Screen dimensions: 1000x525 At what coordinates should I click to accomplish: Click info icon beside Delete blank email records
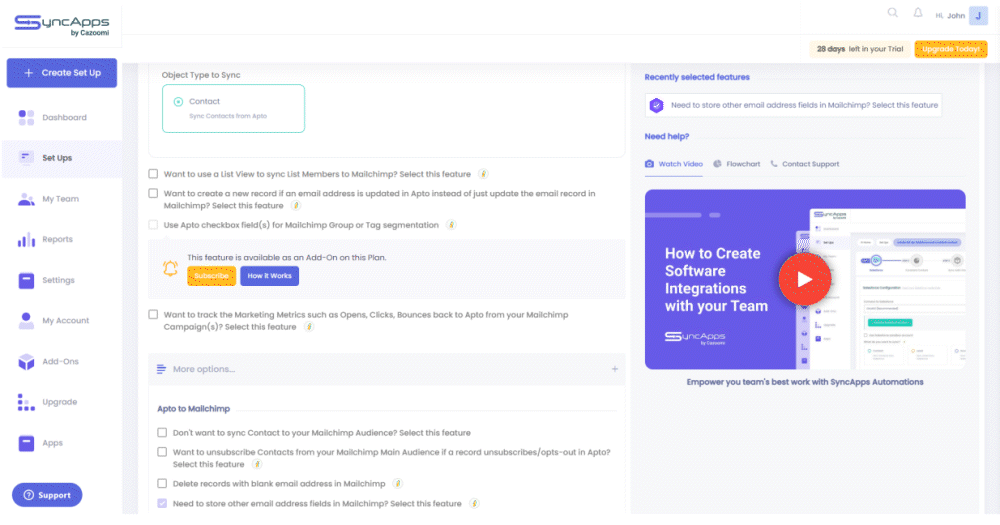(x=397, y=484)
